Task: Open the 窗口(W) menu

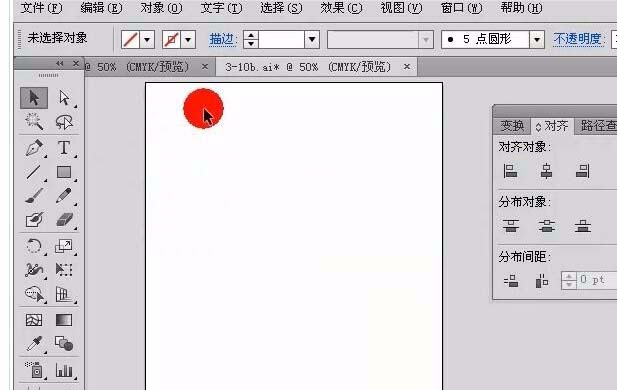Action: pos(461,8)
